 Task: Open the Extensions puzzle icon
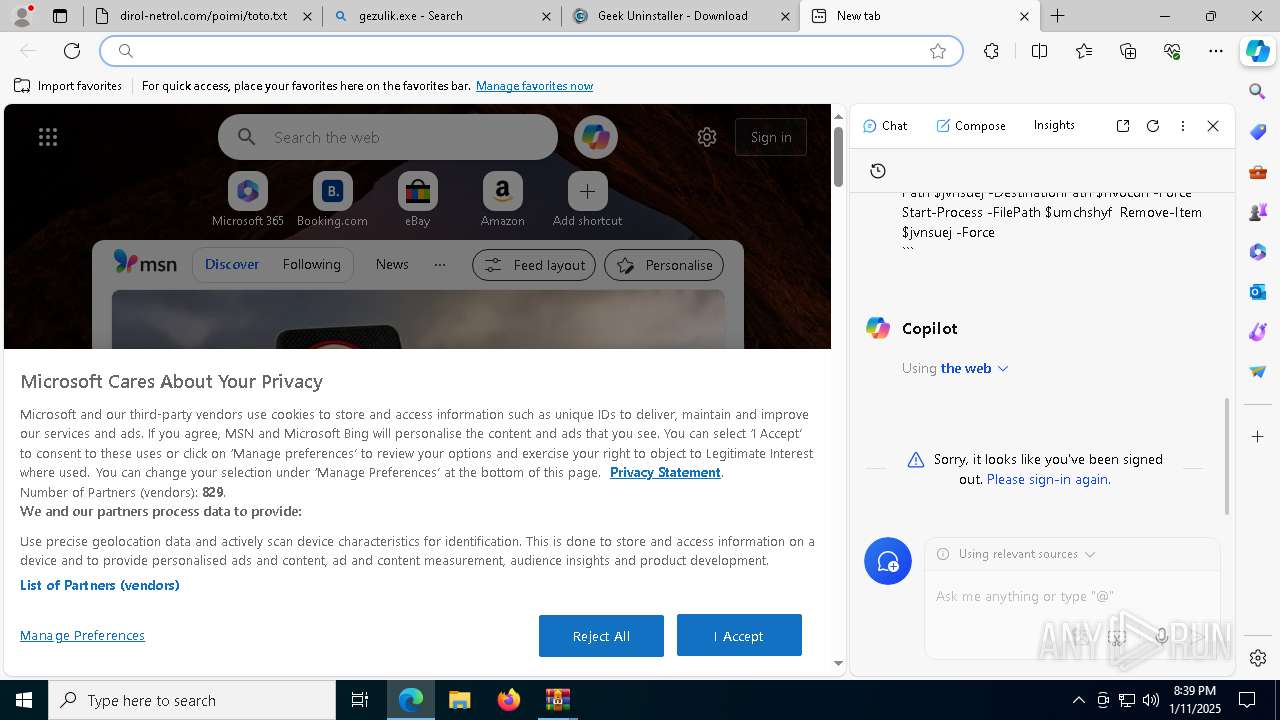coord(991,51)
